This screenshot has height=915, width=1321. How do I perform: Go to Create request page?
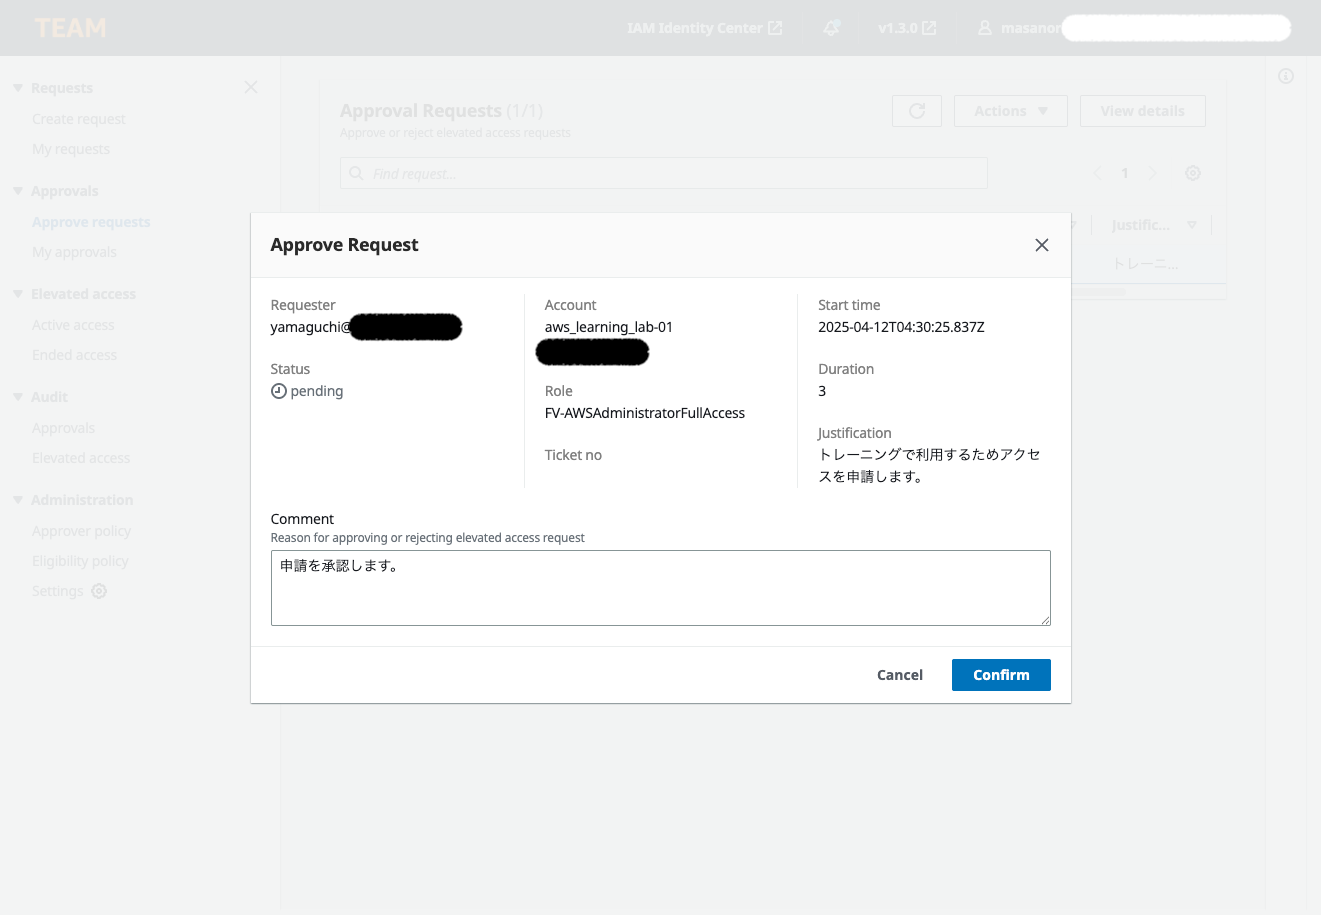pyautogui.click(x=79, y=119)
